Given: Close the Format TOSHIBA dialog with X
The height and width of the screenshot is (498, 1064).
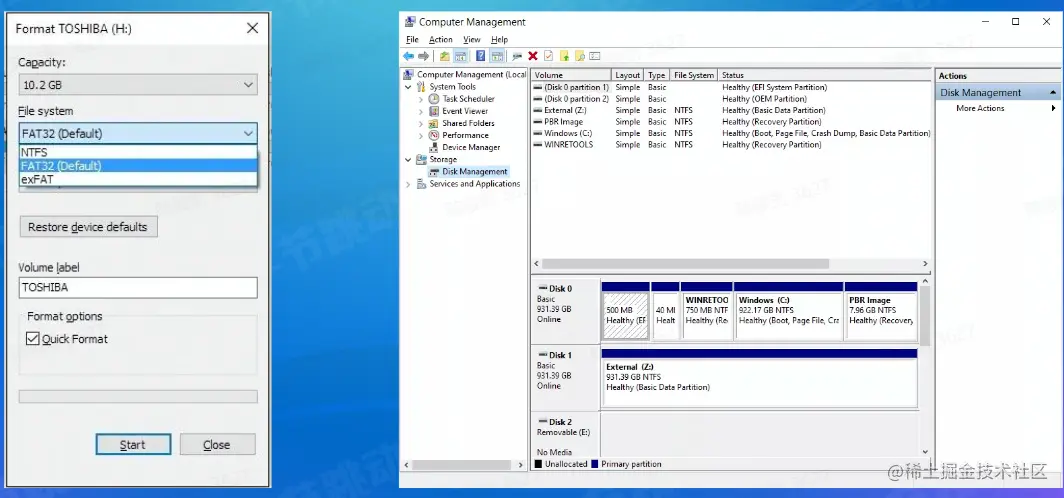Looking at the screenshot, I should pyautogui.click(x=252, y=28).
